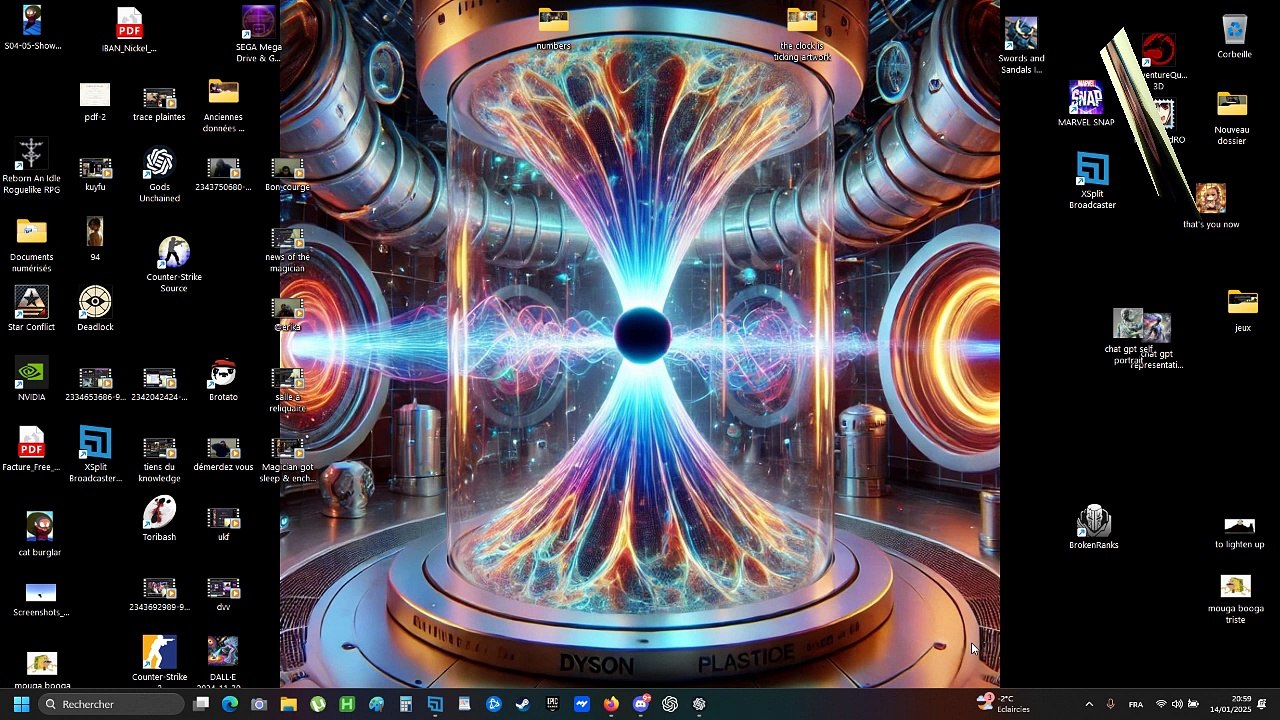Image resolution: width=1280 pixels, height=720 pixels.
Task: Open uTorrent from the taskbar
Action: [x=318, y=704]
